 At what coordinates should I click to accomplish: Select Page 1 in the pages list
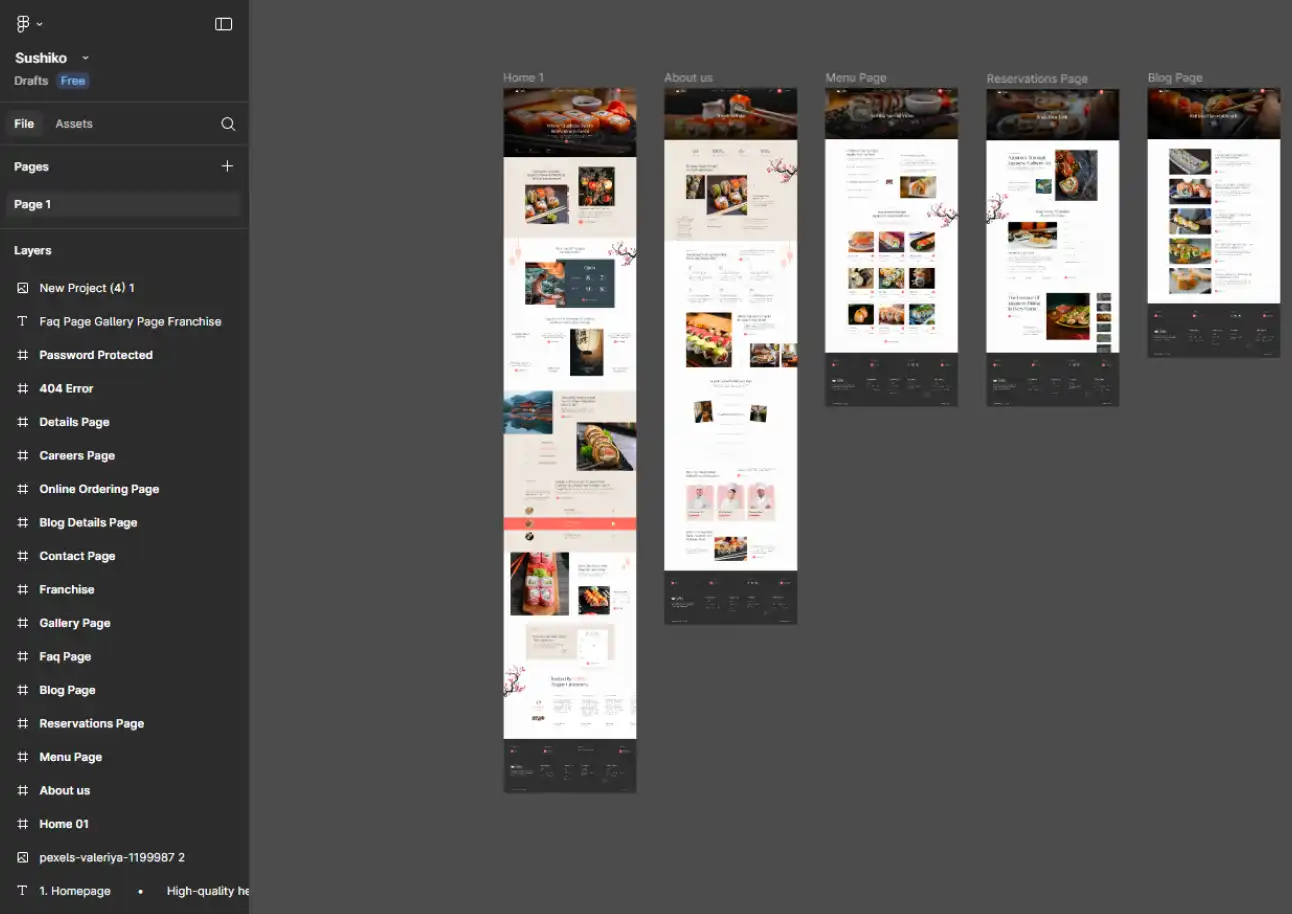coord(124,204)
